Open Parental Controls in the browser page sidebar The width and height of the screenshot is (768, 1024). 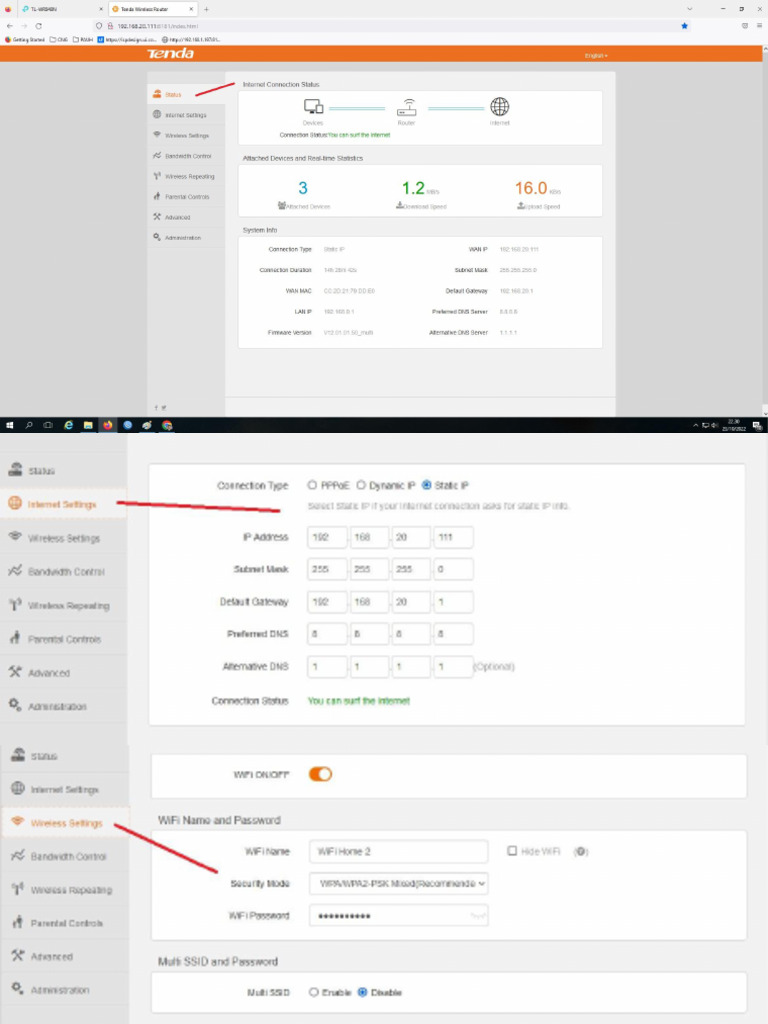point(185,197)
